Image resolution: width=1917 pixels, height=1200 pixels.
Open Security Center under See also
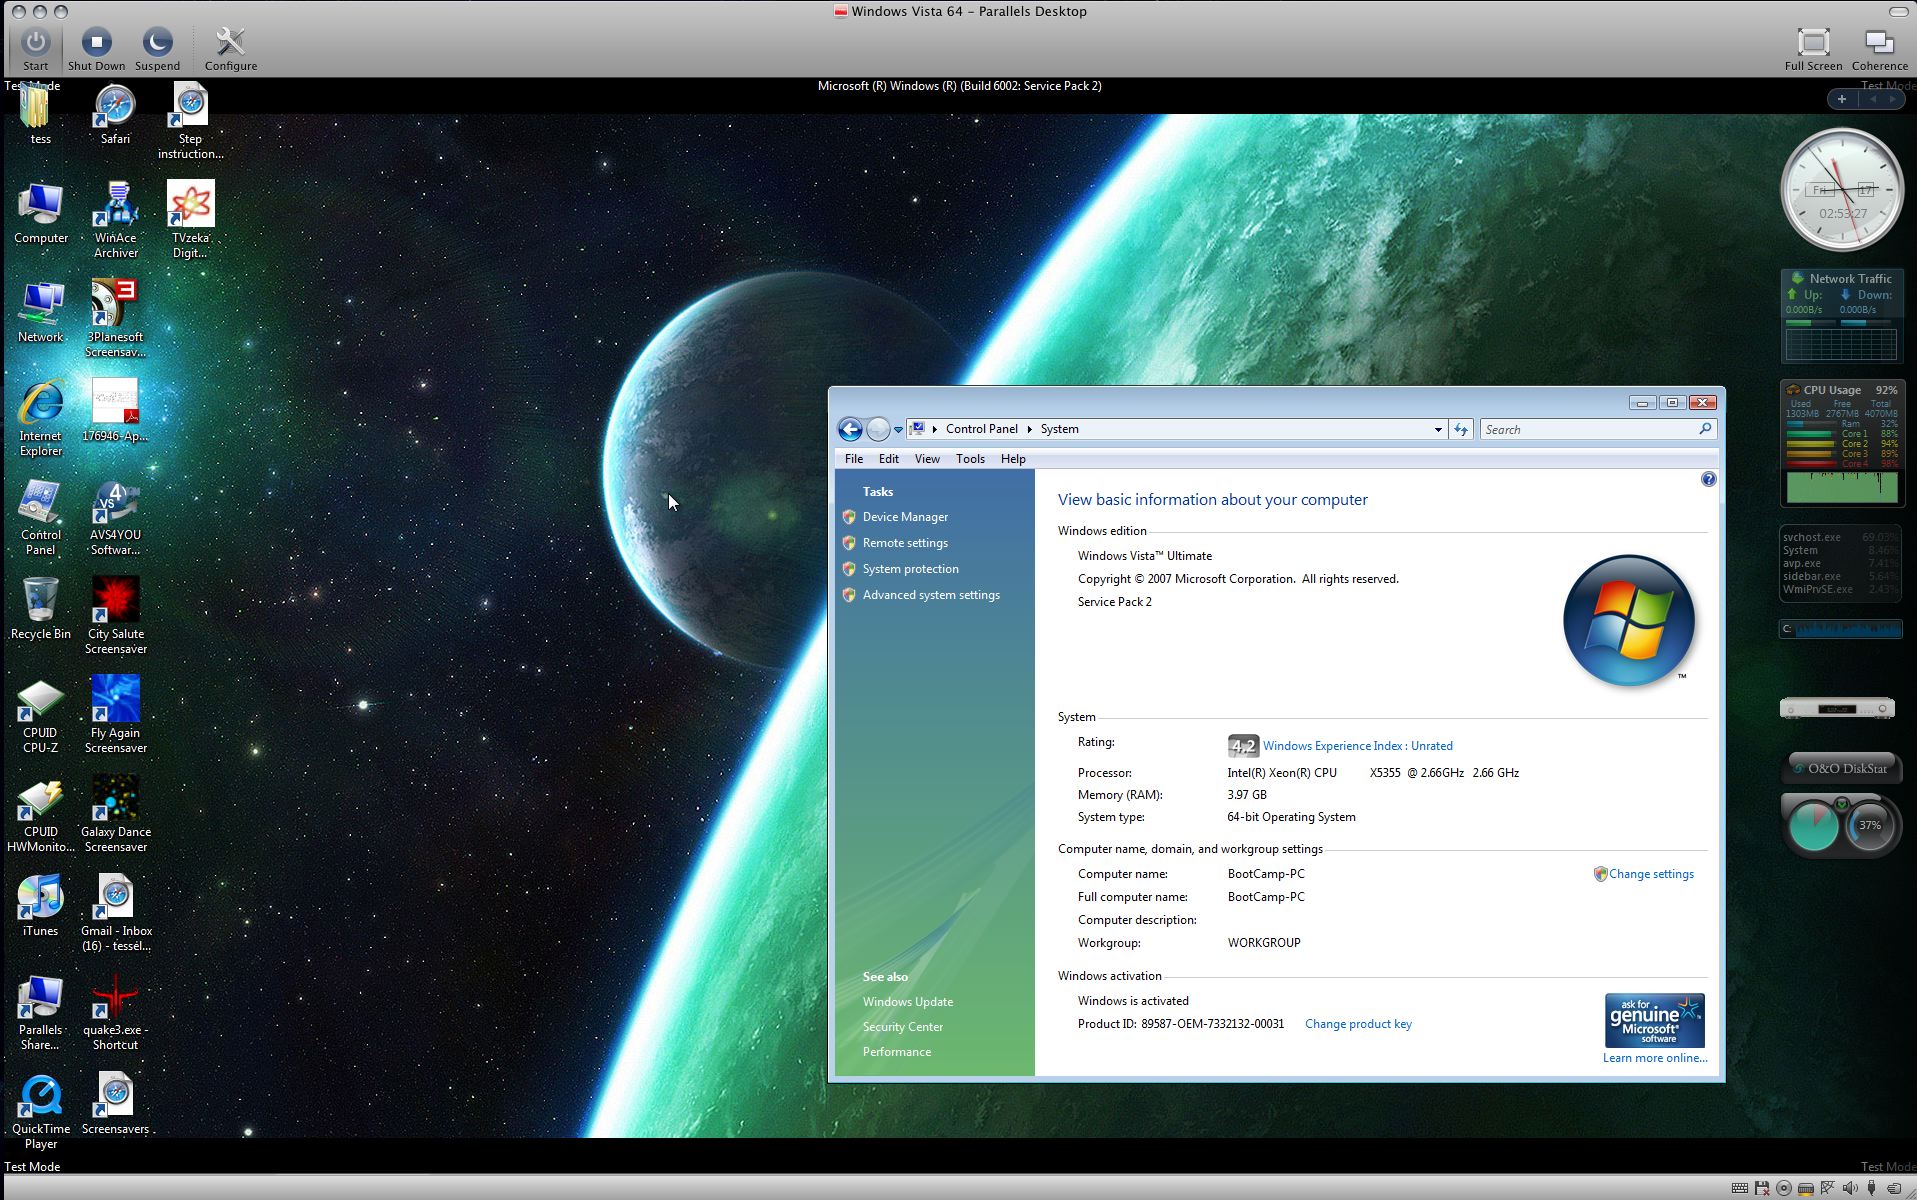pos(902,1027)
